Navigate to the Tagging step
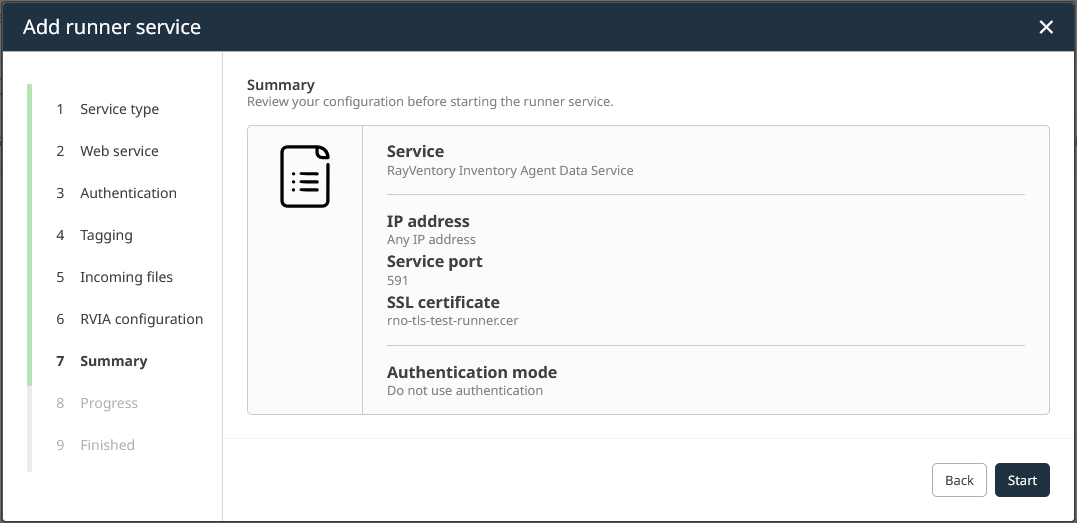 (106, 235)
